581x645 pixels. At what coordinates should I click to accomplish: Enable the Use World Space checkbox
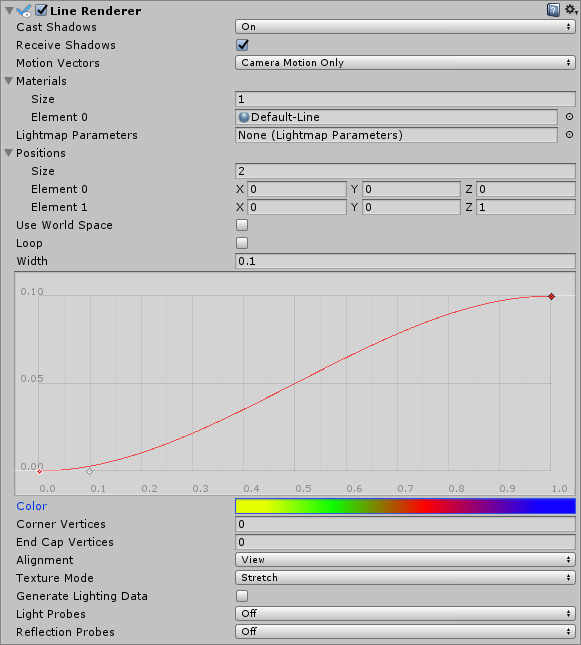tap(242, 225)
